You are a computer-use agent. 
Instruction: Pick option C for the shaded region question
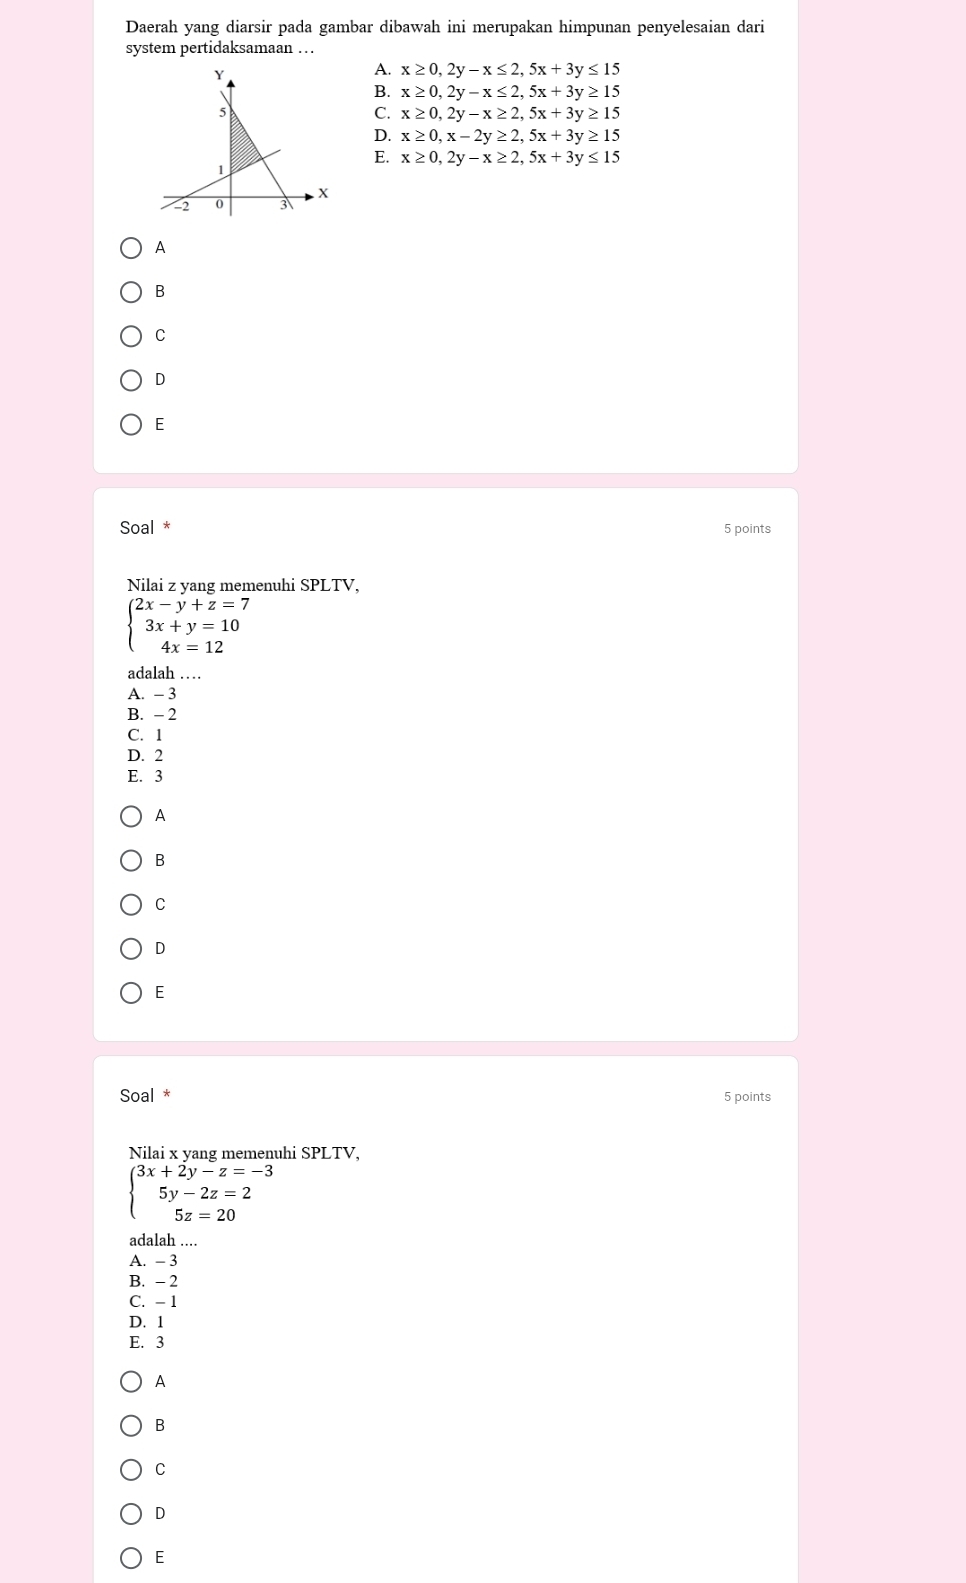131,336
